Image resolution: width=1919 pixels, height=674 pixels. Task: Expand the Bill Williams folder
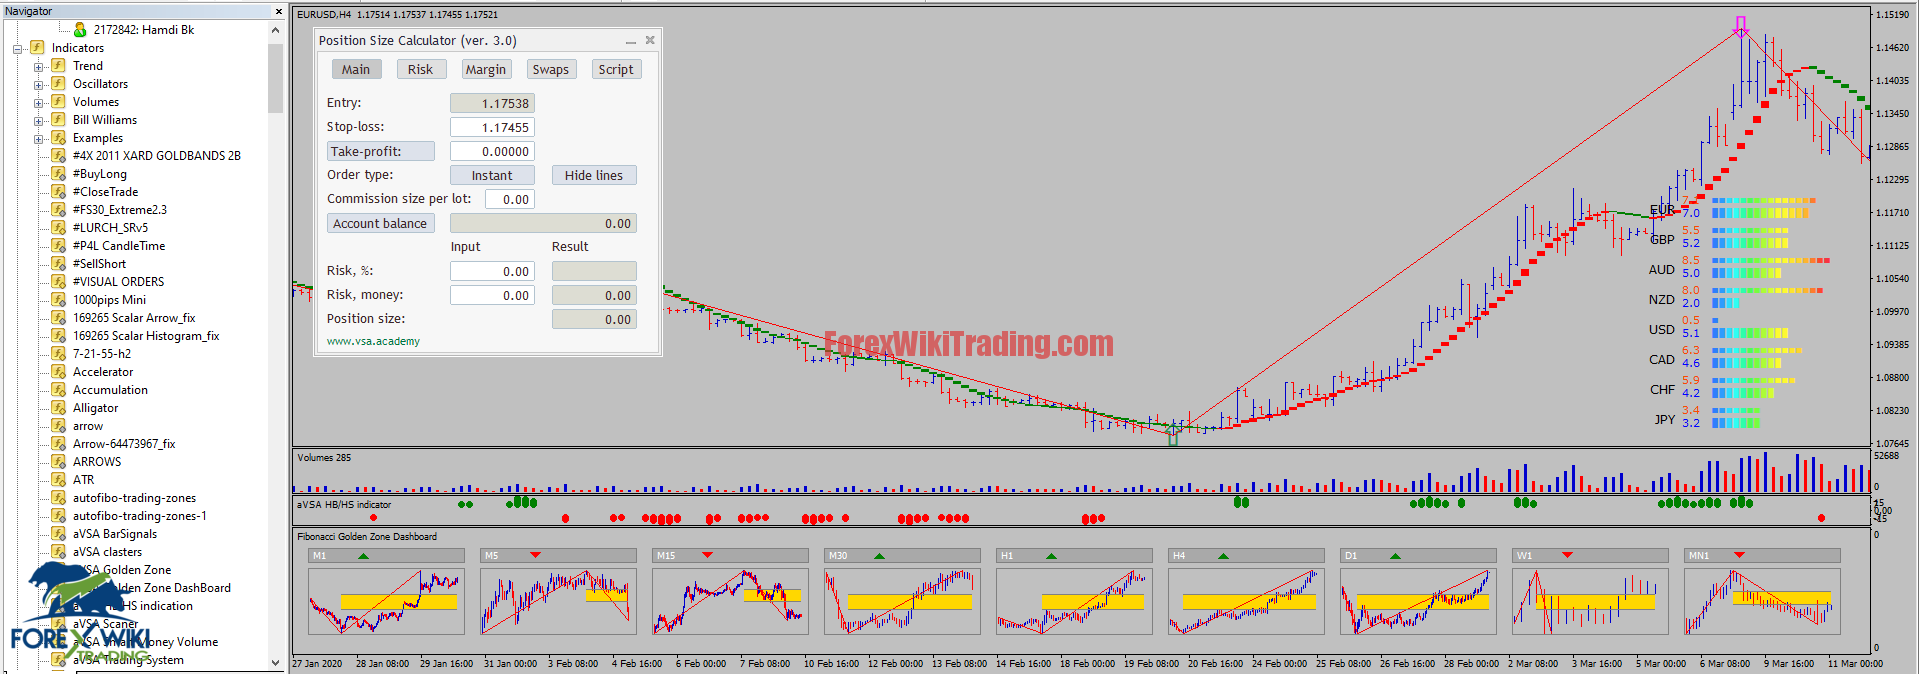tap(38, 120)
